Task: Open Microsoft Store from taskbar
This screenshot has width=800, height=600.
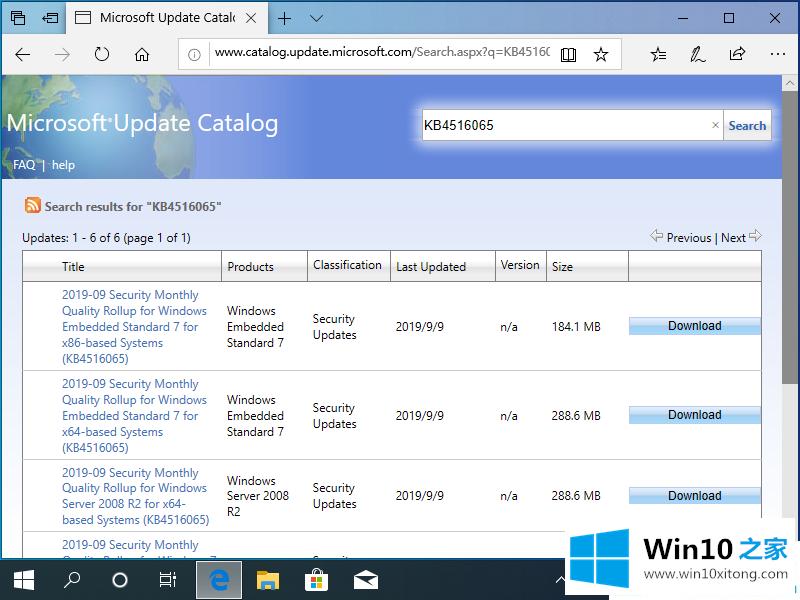Action: [316, 580]
